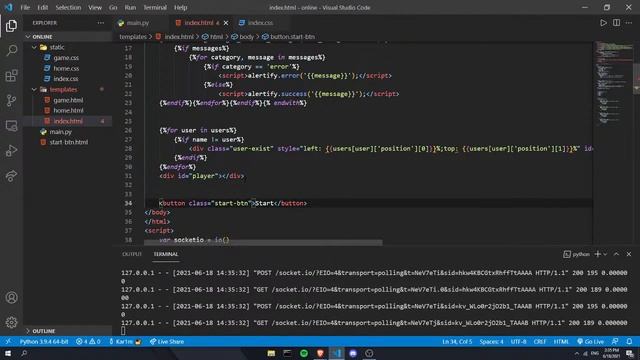
Task: Change CRLF line ending setting
Action: (x=540, y=342)
